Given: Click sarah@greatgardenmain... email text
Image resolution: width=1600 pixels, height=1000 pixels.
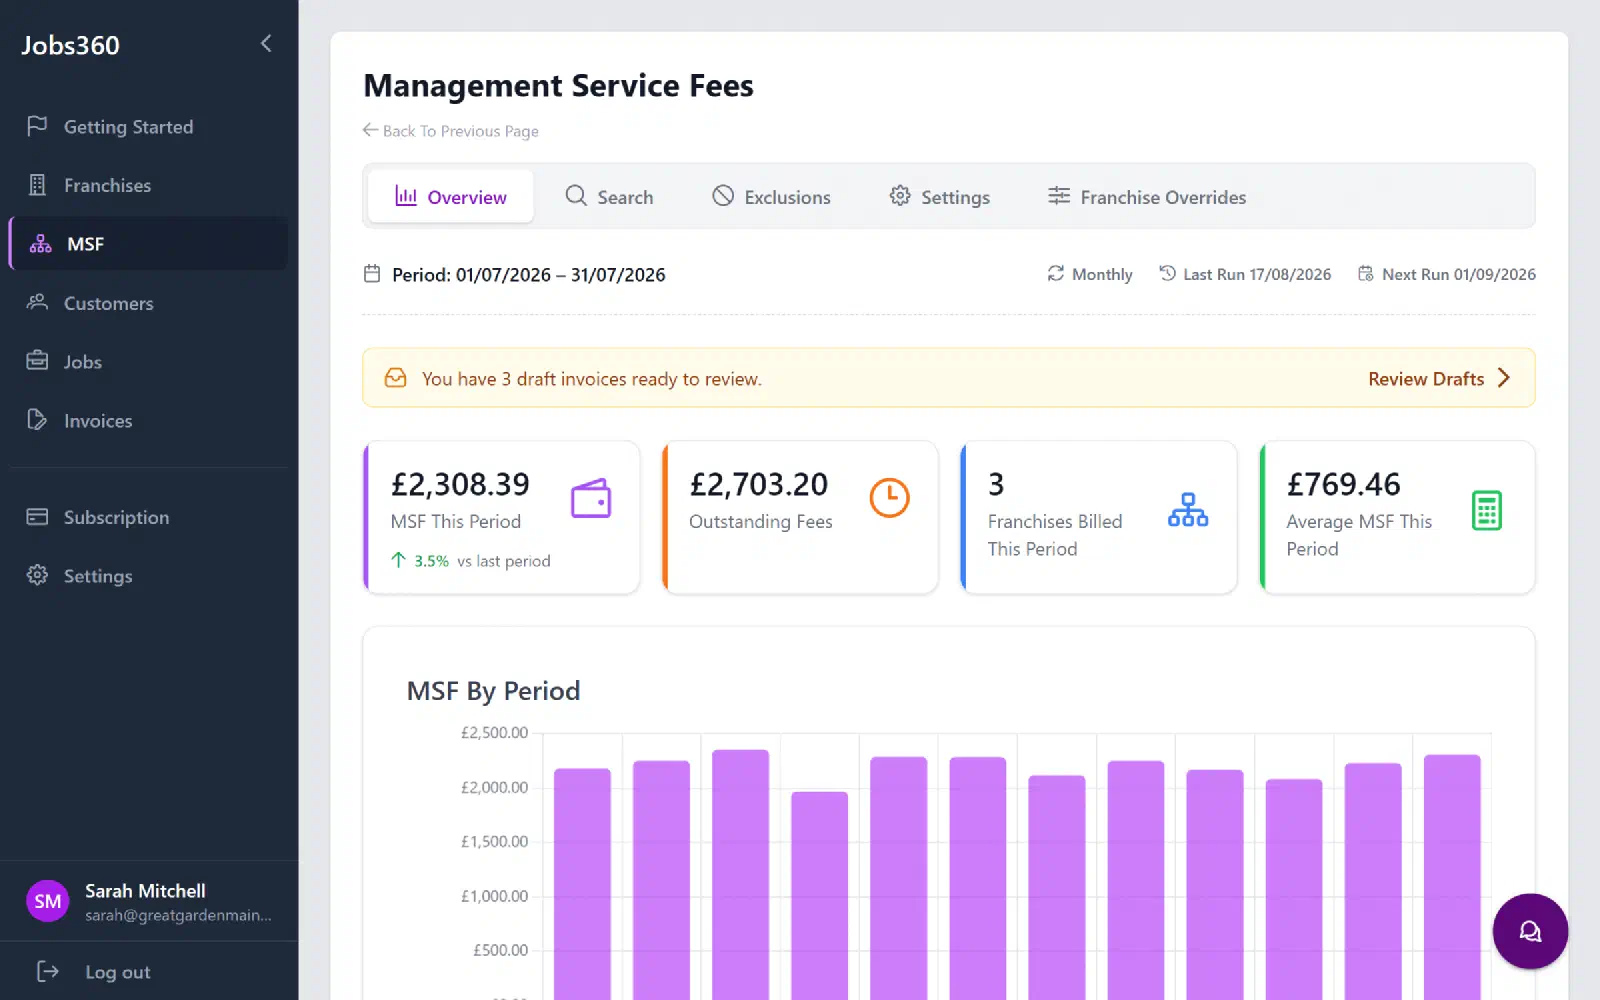Looking at the screenshot, I should pyautogui.click(x=178, y=915).
